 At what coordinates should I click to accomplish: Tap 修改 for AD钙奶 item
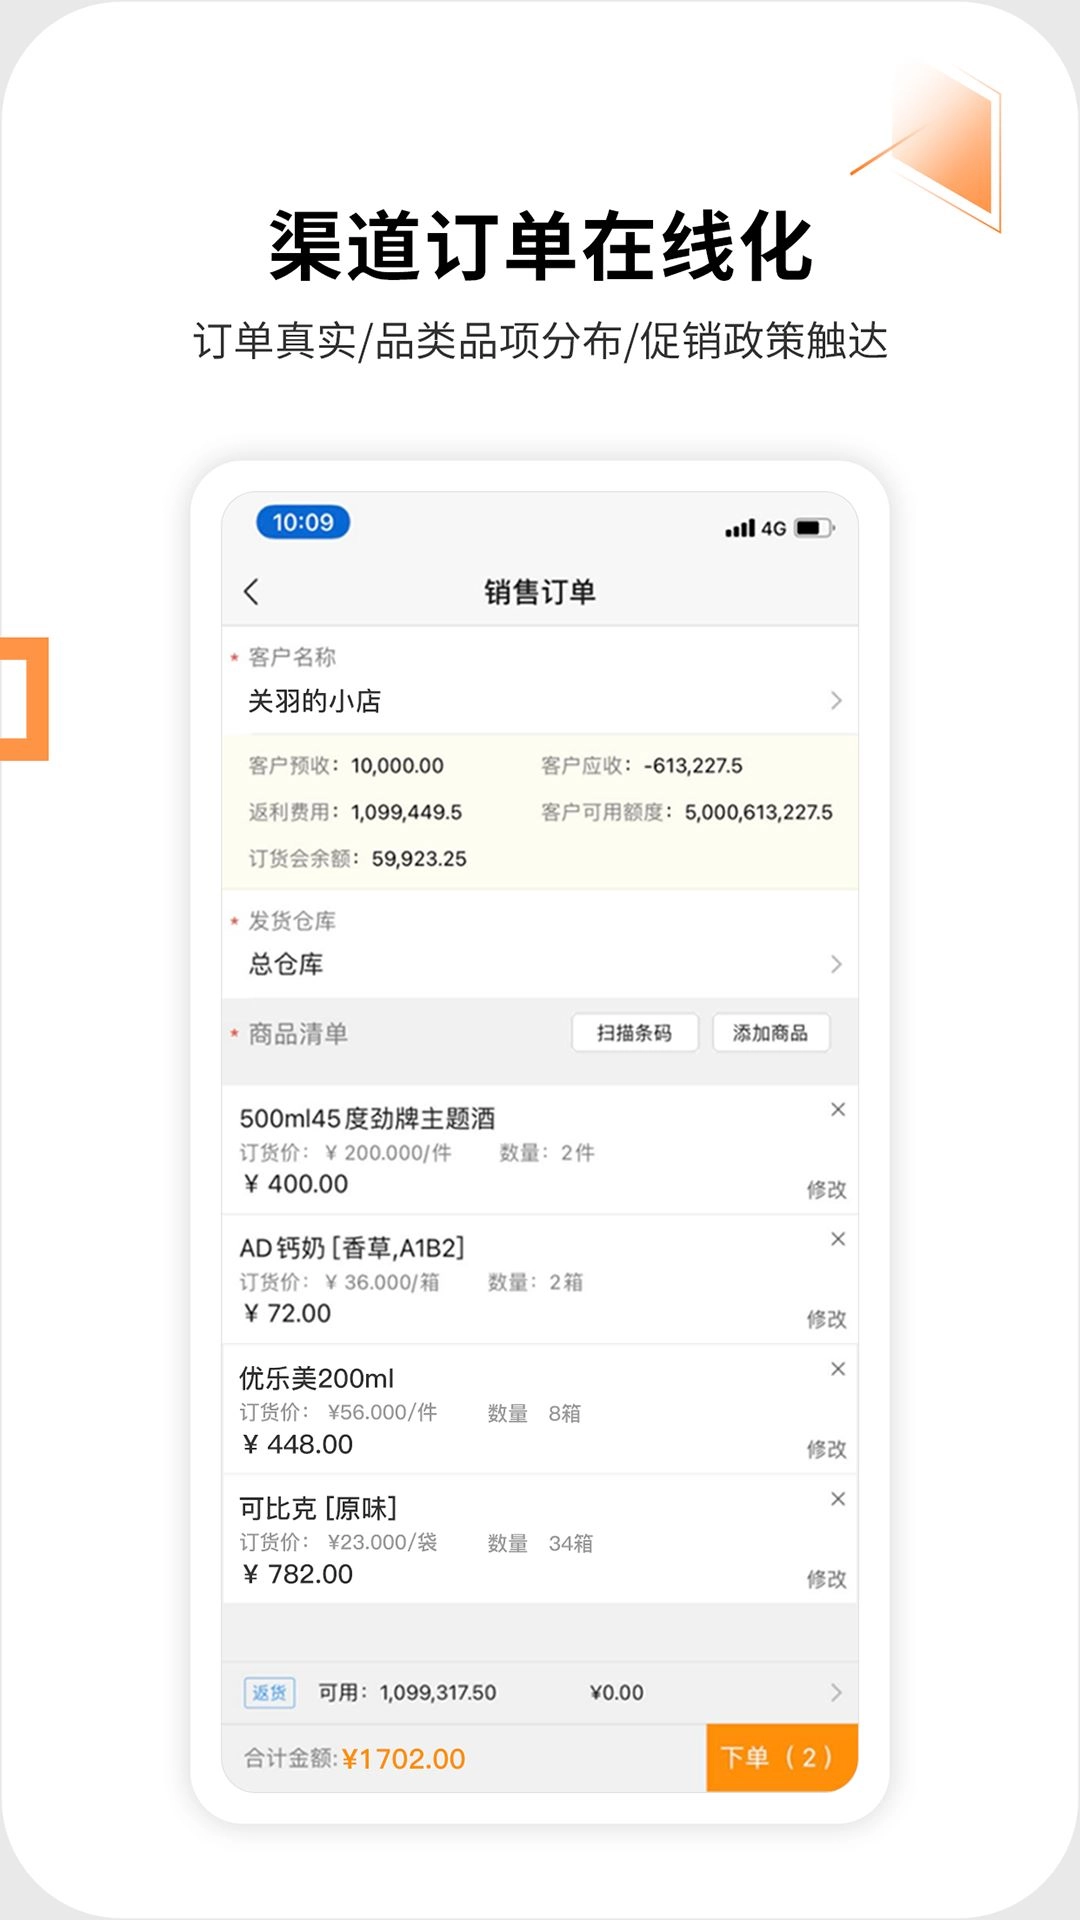pos(826,1319)
